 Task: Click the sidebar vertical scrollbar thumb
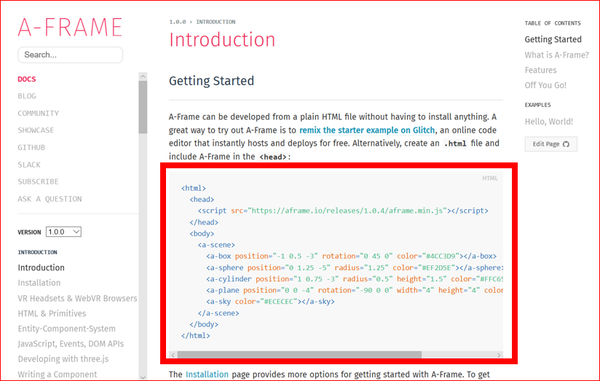pyautogui.click(x=143, y=107)
